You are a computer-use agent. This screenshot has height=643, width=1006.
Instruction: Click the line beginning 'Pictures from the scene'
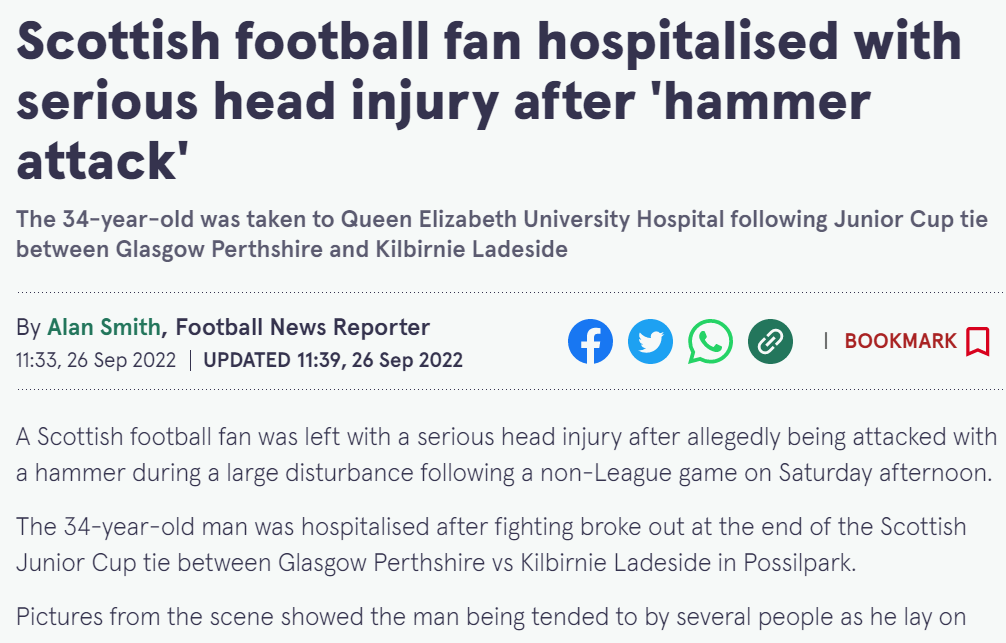point(491,617)
